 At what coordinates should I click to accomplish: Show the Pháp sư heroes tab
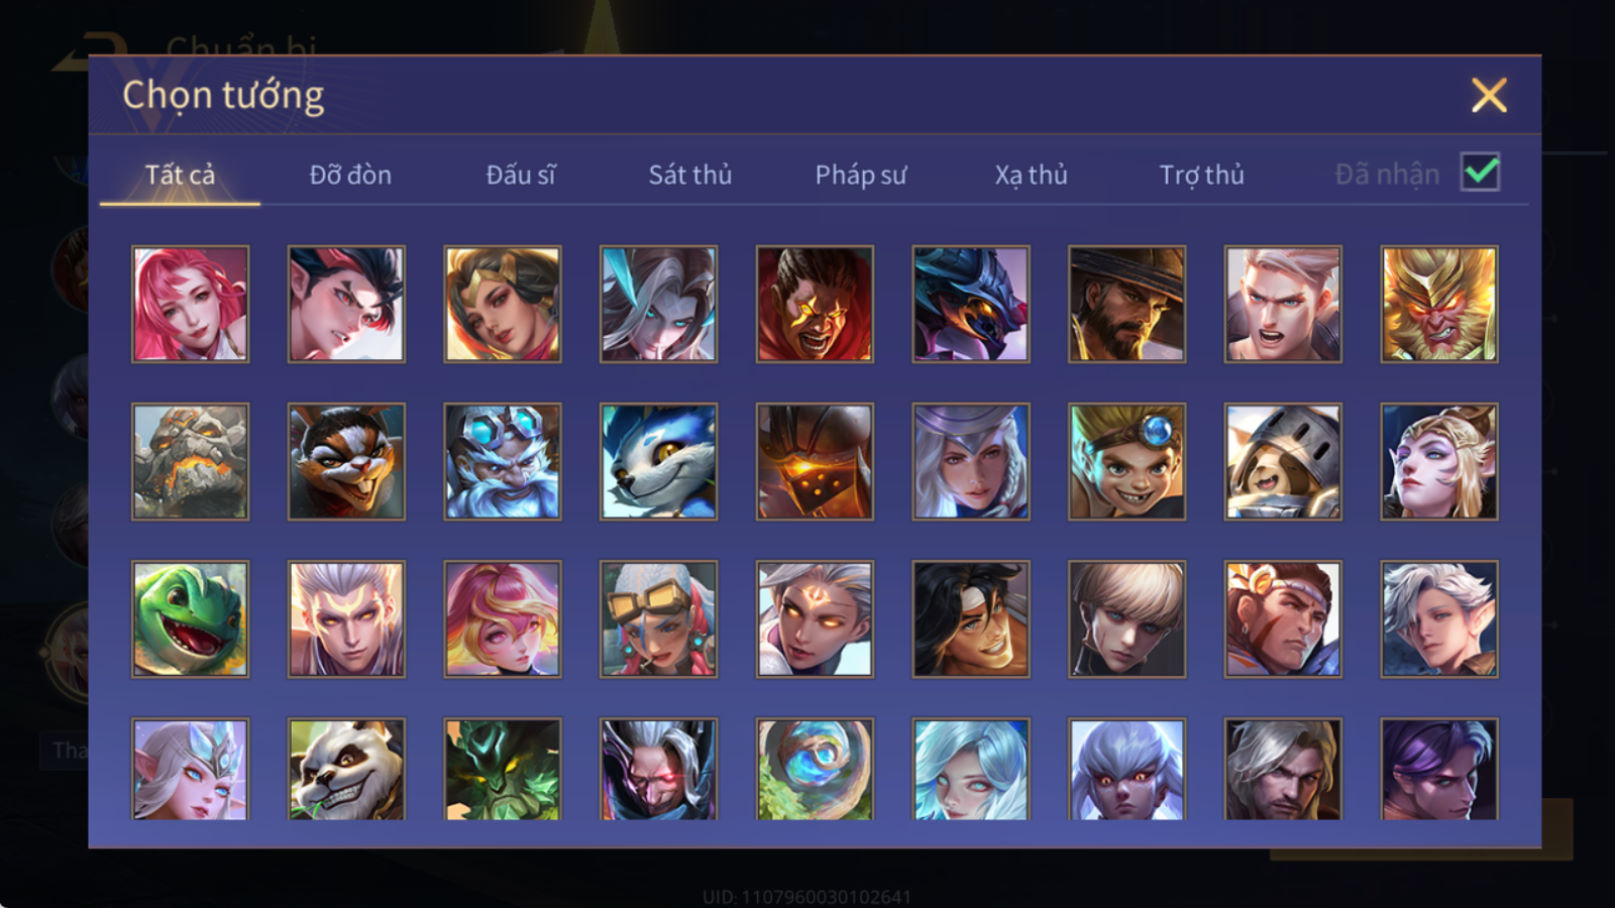pos(860,175)
